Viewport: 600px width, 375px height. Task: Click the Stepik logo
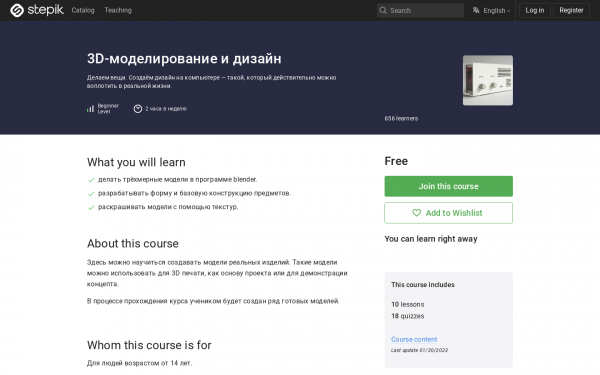pos(37,10)
